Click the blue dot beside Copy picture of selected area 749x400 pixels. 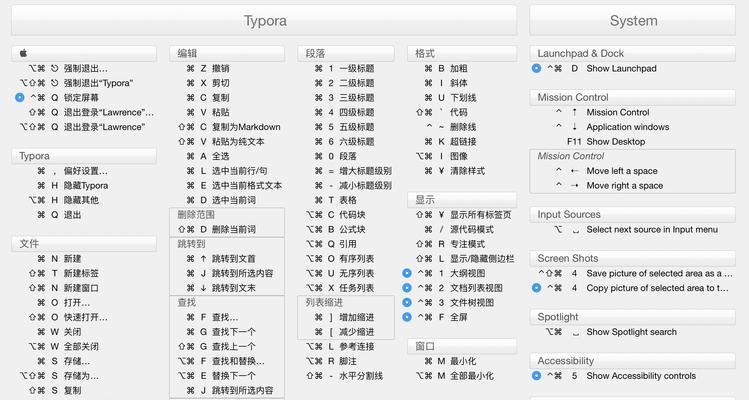click(x=536, y=288)
